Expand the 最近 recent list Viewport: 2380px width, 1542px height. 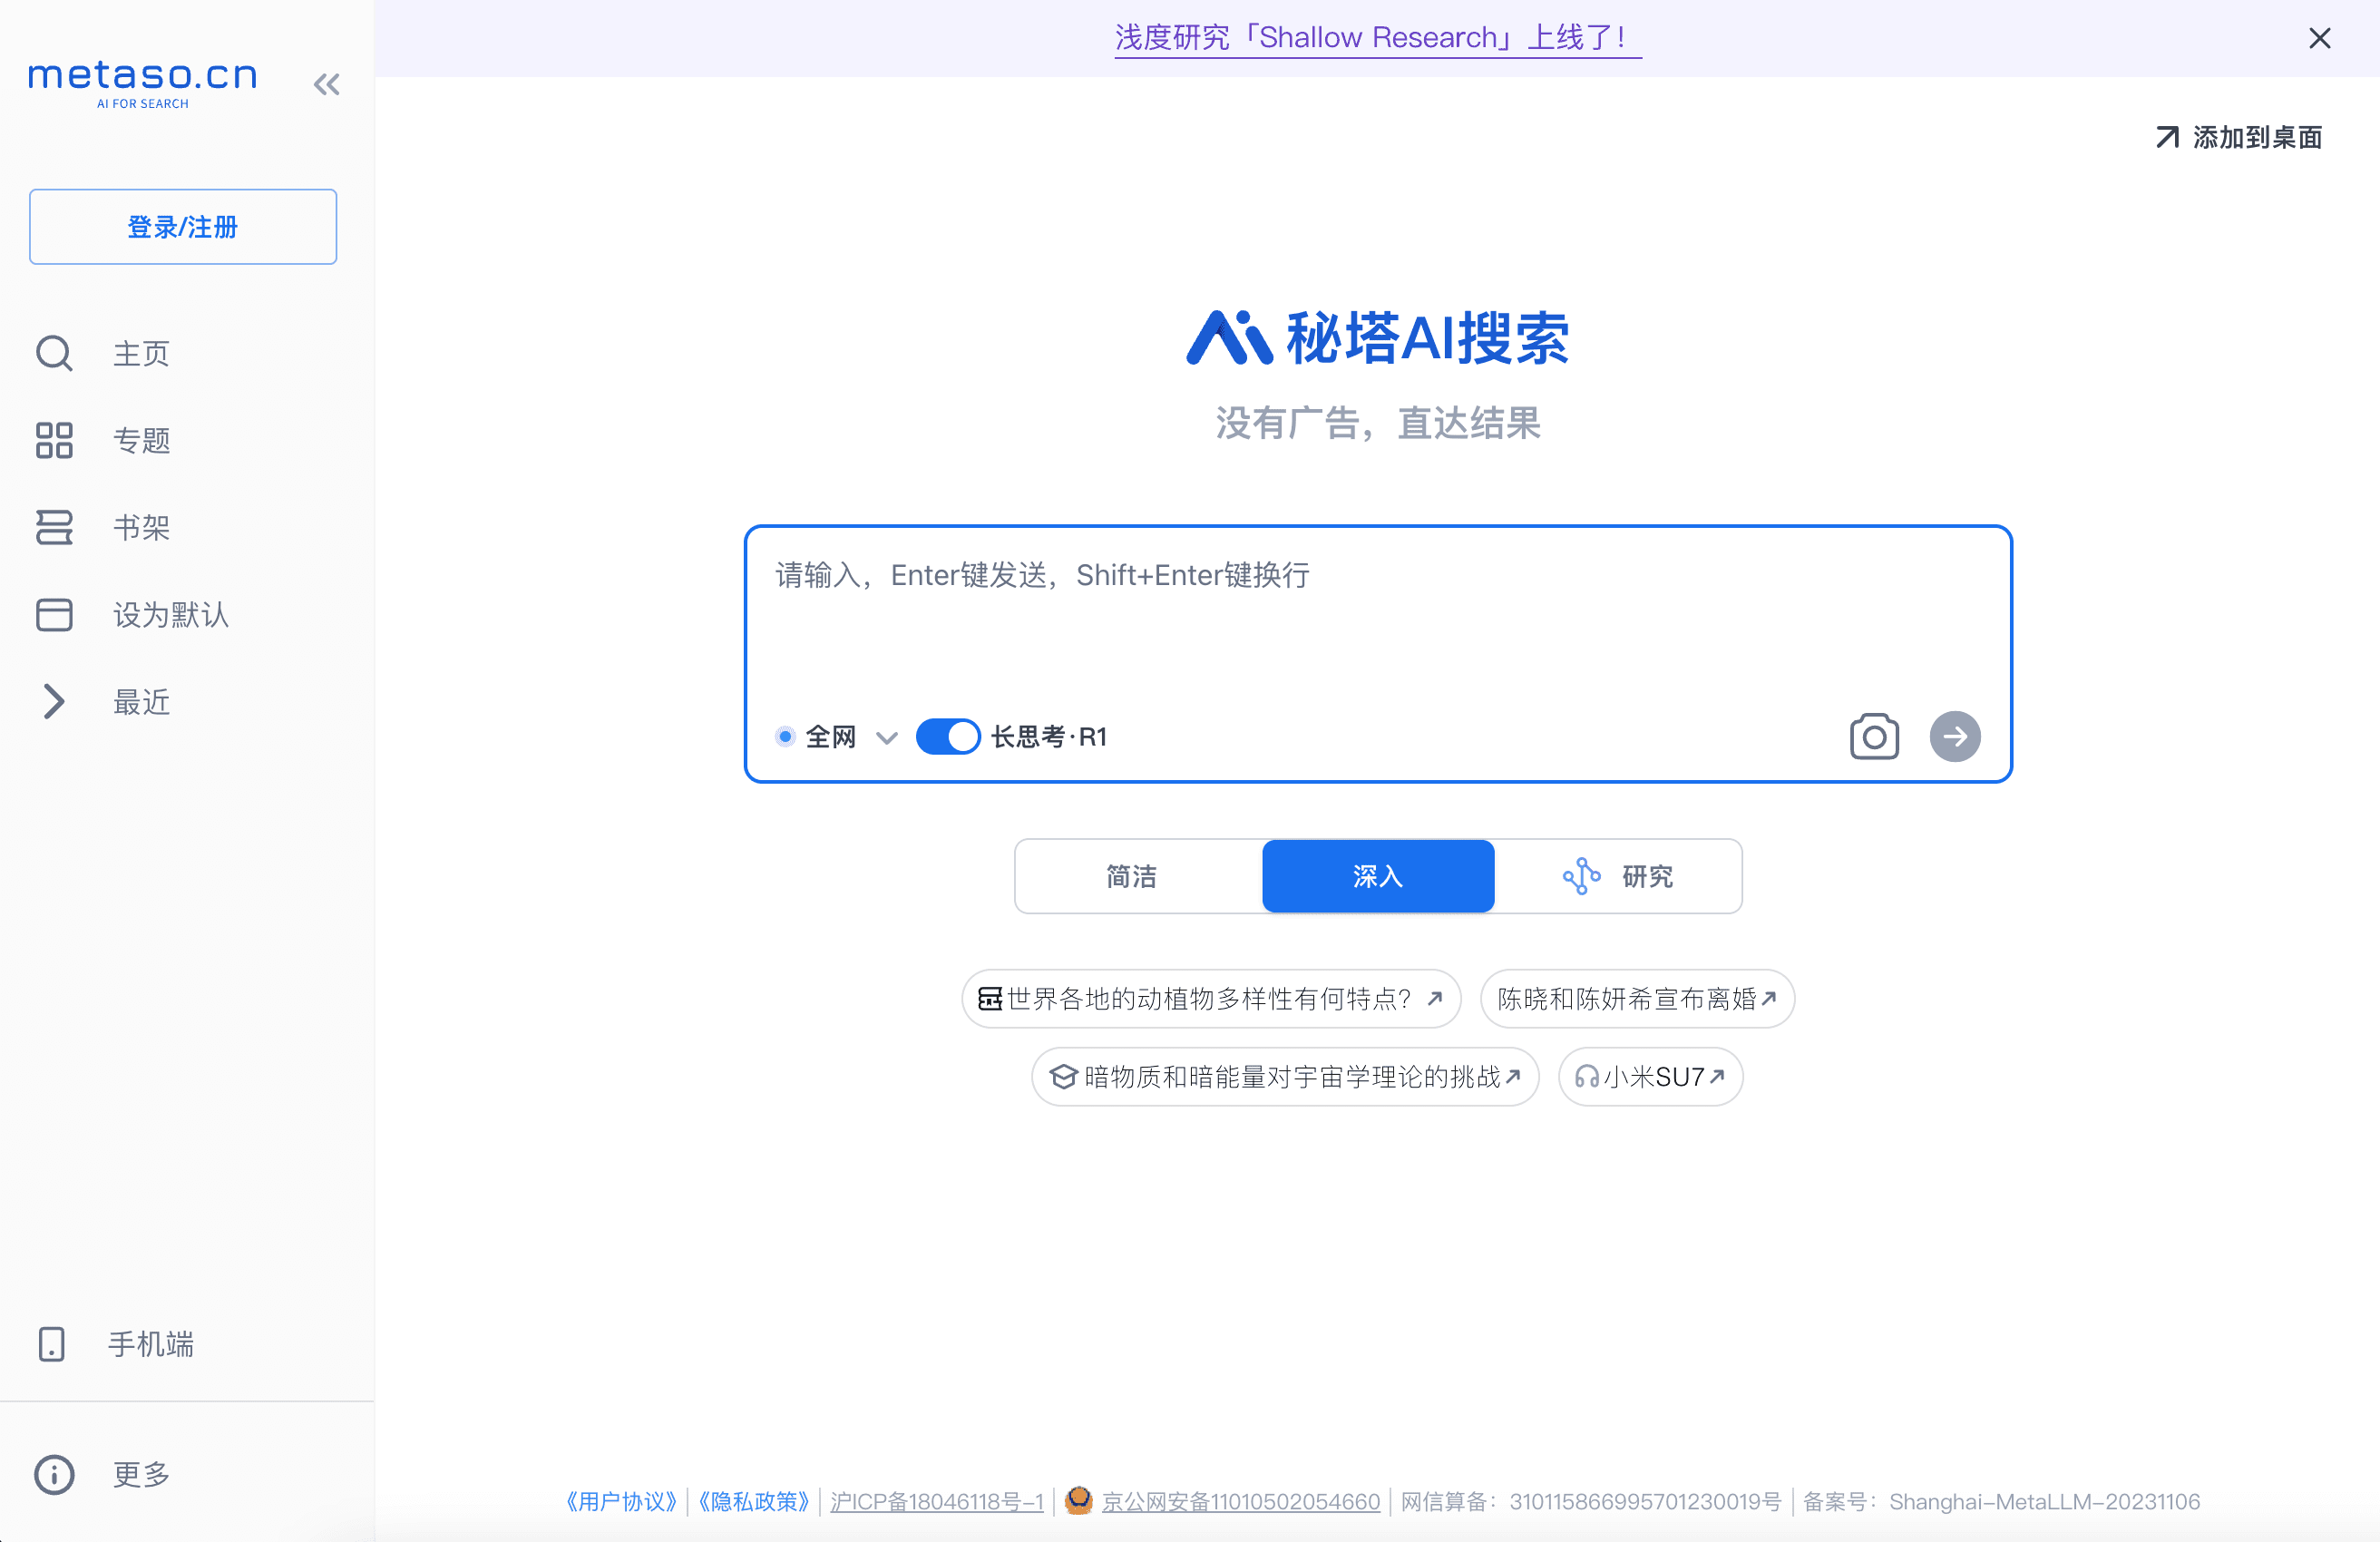[x=54, y=702]
